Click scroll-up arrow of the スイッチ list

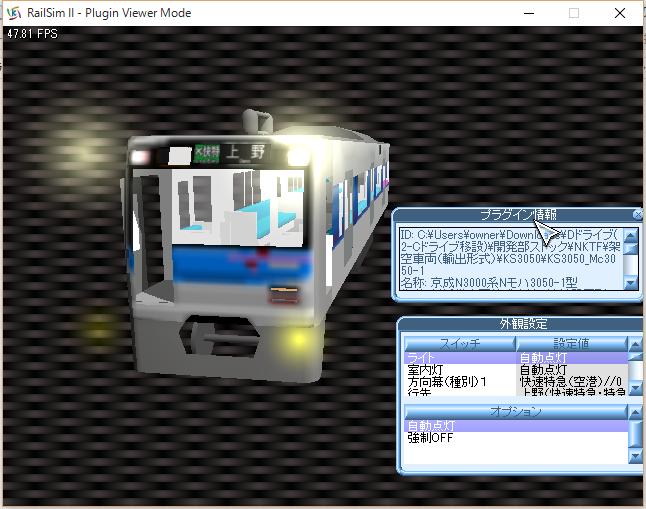click(x=636, y=344)
